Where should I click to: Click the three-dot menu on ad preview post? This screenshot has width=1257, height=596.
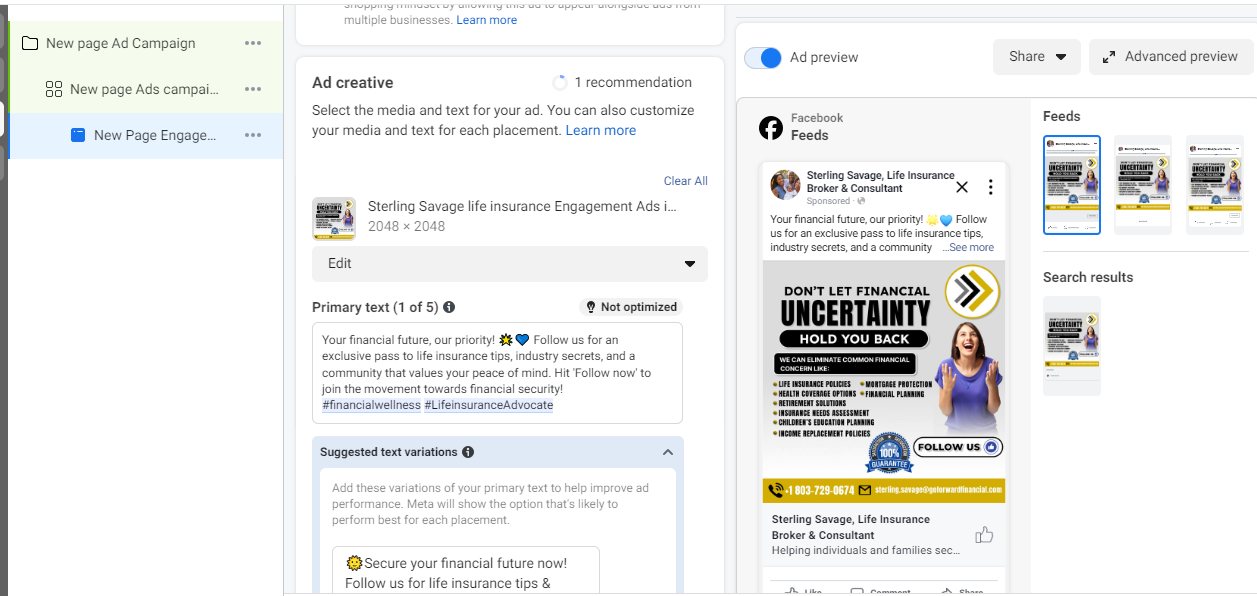pyautogui.click(x=990, y=187)
